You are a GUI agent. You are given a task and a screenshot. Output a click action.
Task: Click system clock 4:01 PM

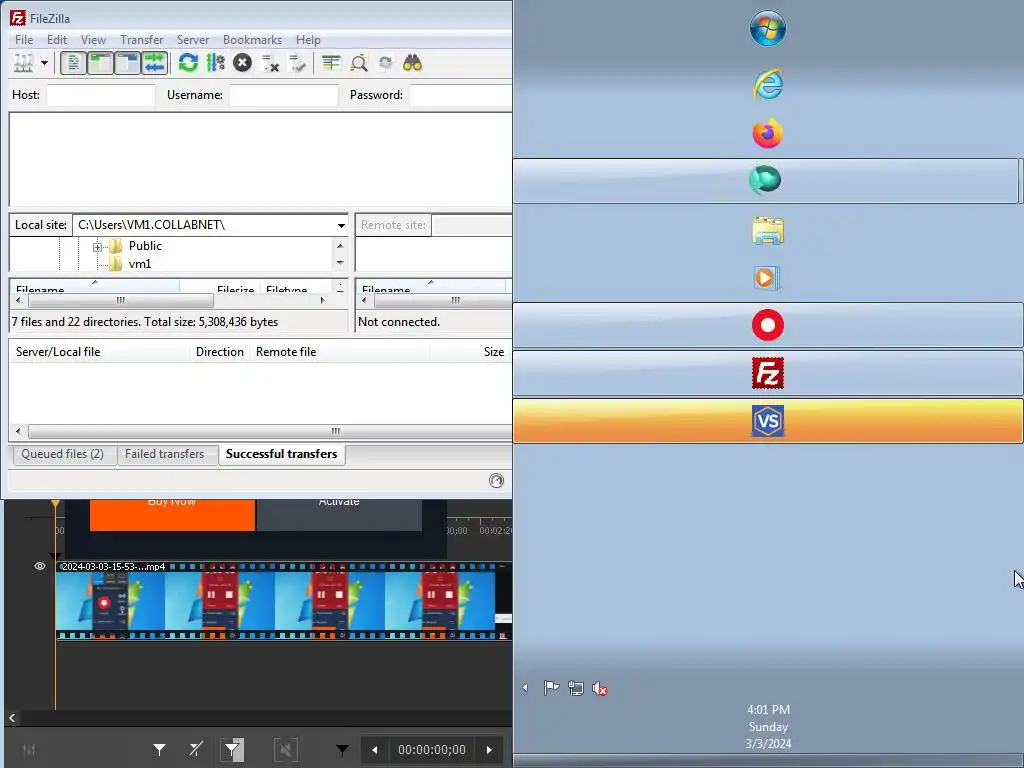pyautogui.click(x=768, y=710)
